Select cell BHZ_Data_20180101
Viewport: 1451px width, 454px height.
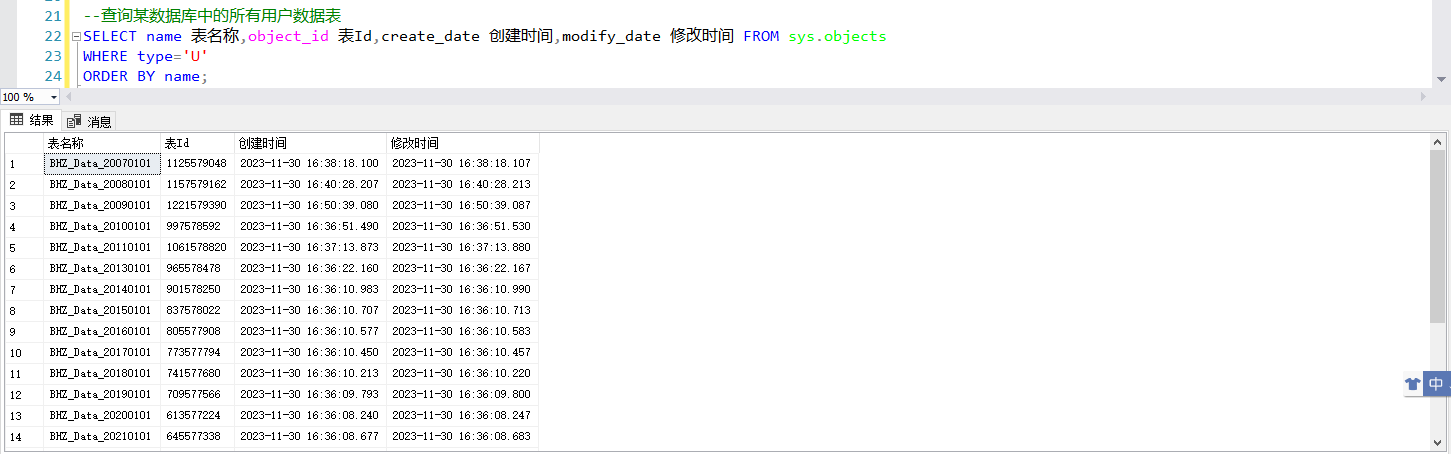(x=102, y=373)
